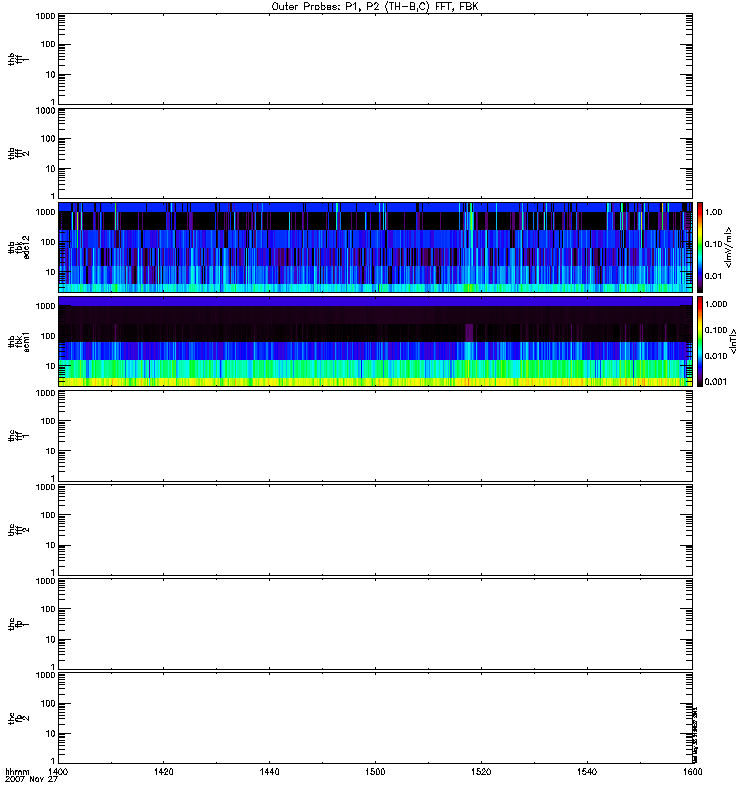Click the 1440 time tick label
Screen dimensions: 750x800
(270, 772)
